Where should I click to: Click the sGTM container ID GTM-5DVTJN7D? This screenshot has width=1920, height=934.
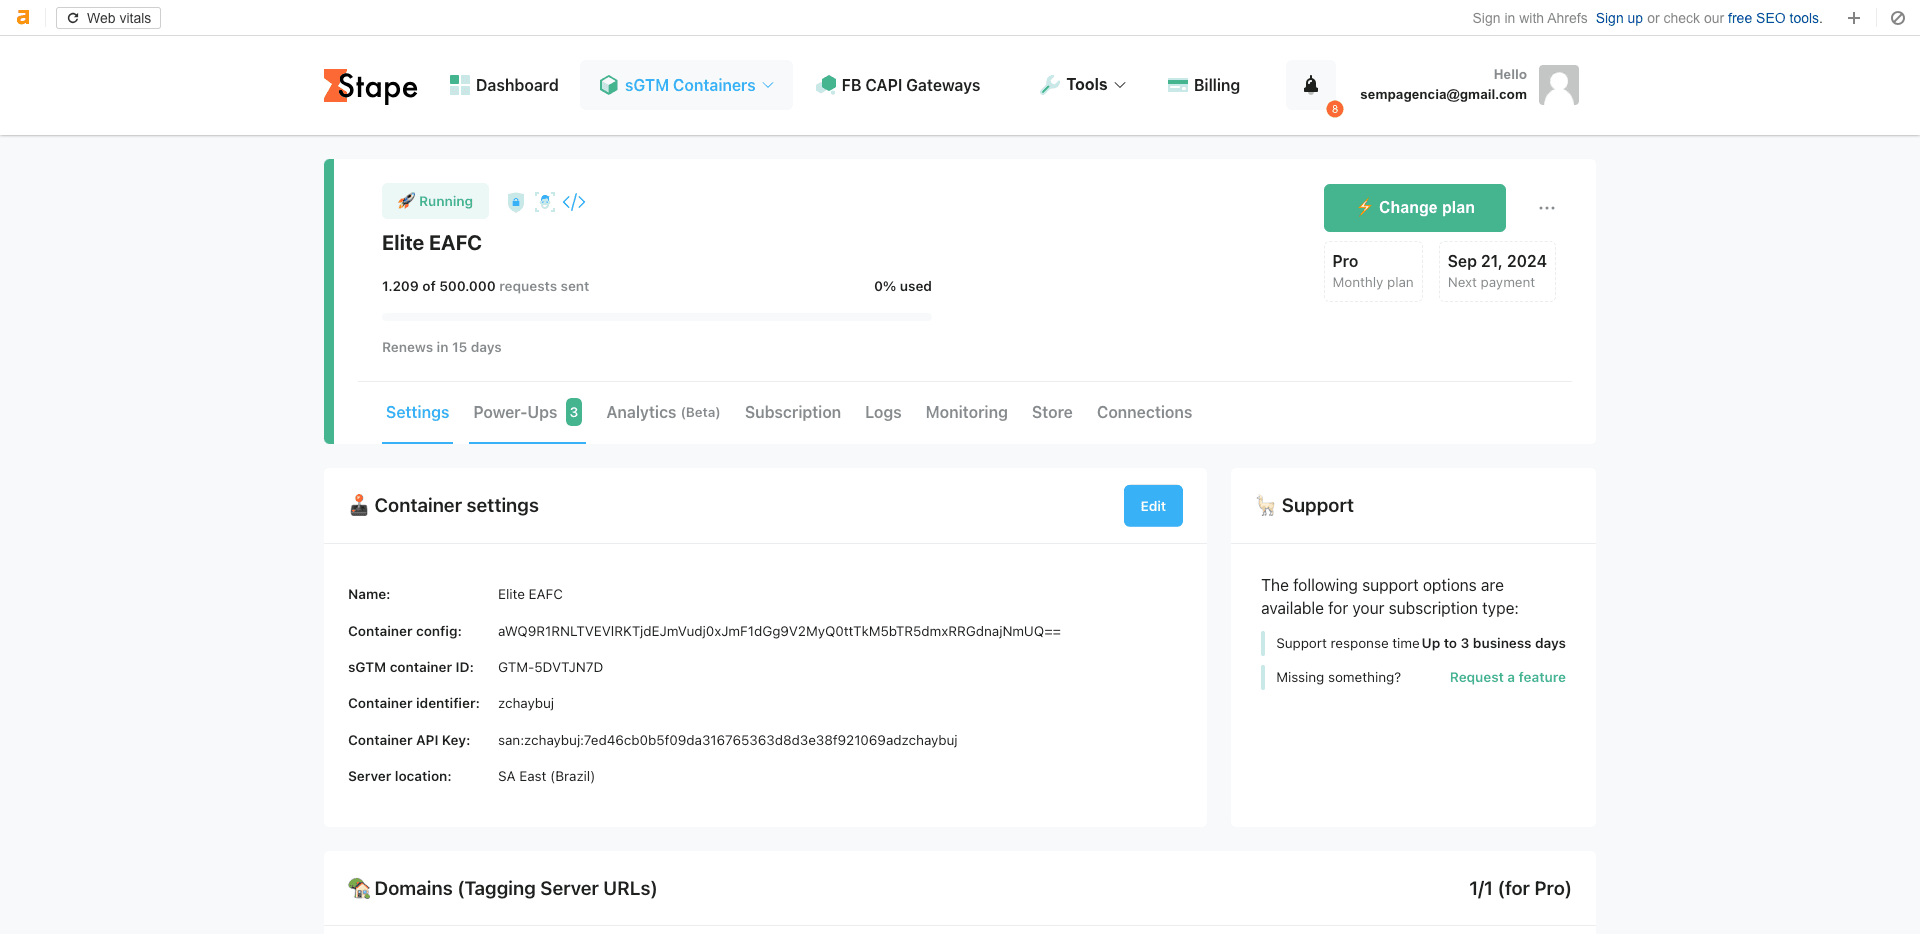coord(550,667)
